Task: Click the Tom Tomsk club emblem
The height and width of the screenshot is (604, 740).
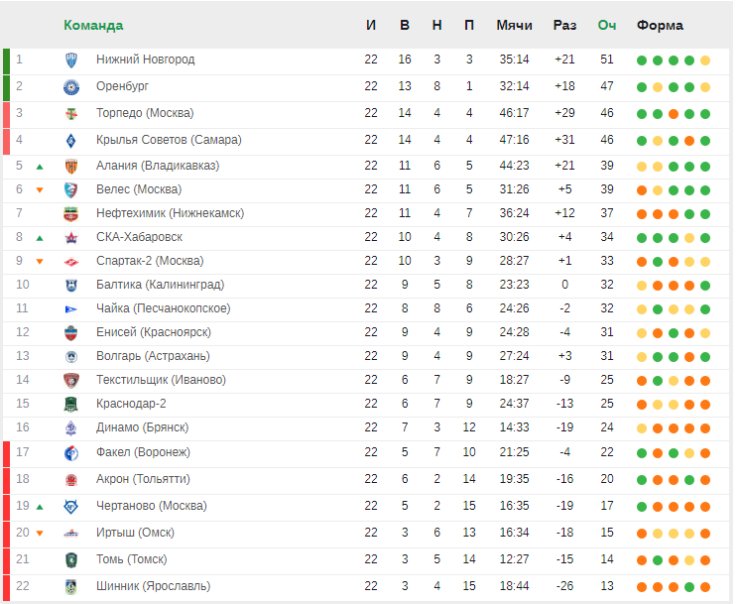Action: point(71,560)
